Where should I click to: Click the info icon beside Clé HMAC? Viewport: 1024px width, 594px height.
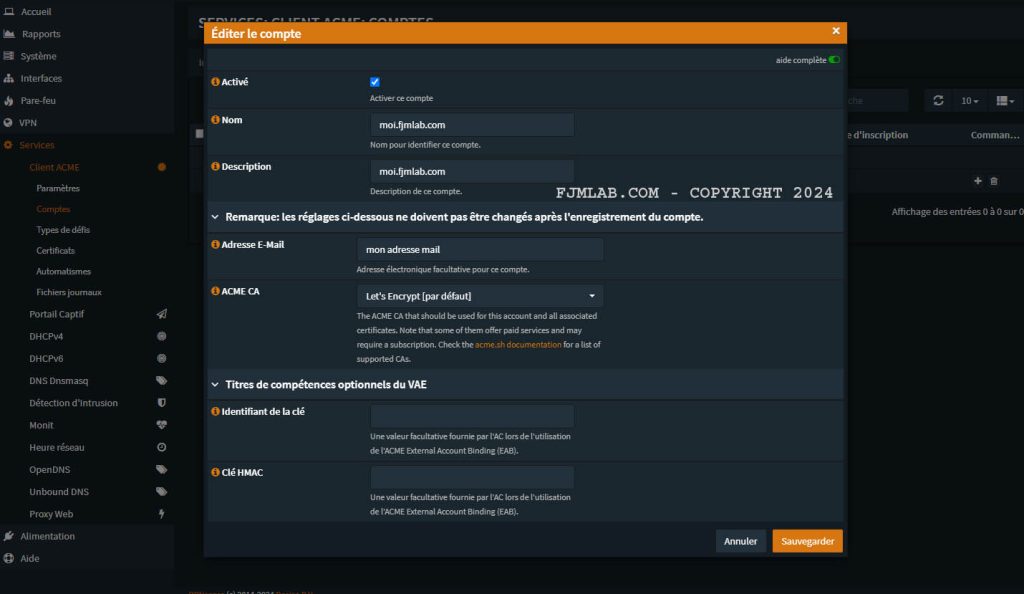(x=215, y=472)
